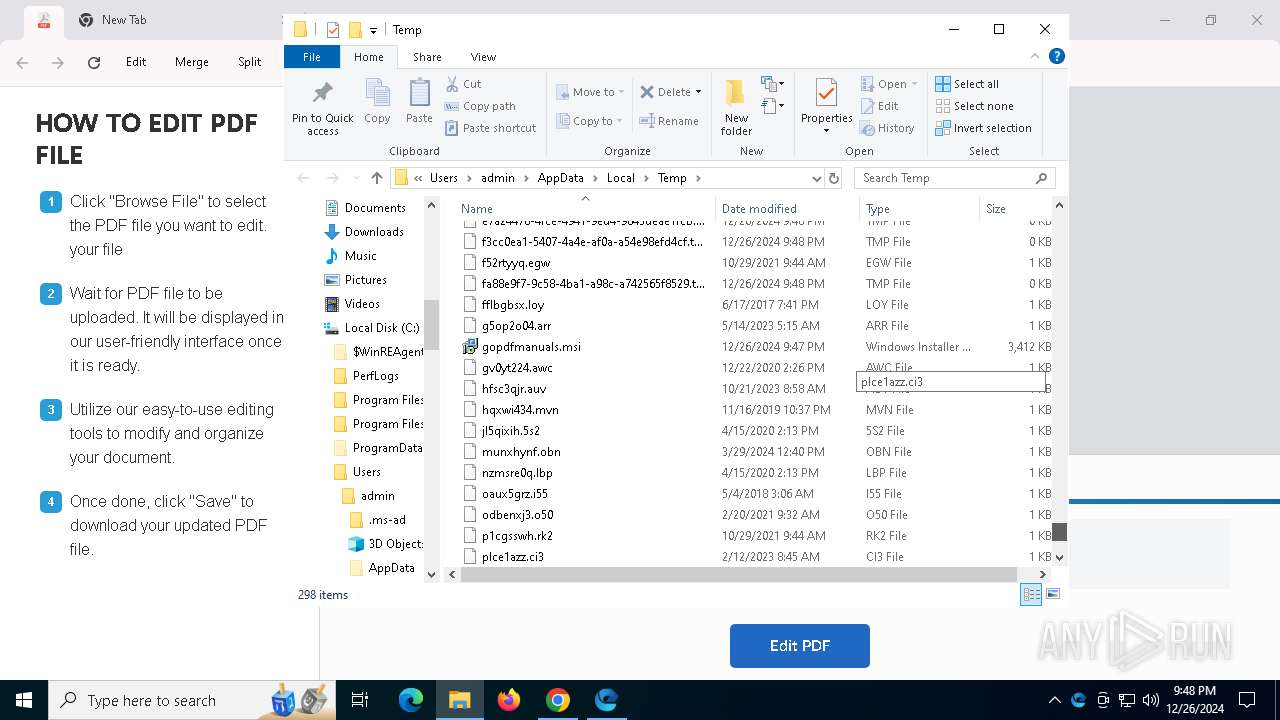This screenshot has height=720, width=1280.
Task: Click Split in PDF editor toolbar
Action: click(x=250, y=62)
